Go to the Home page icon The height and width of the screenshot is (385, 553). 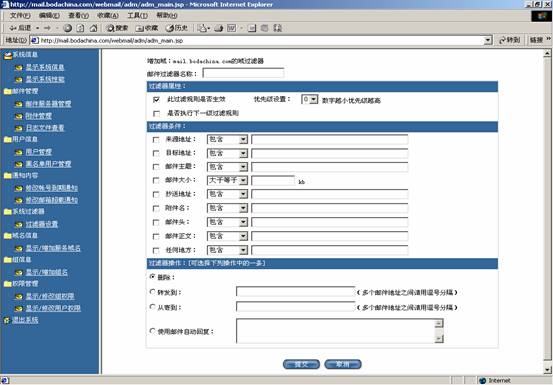93,28
